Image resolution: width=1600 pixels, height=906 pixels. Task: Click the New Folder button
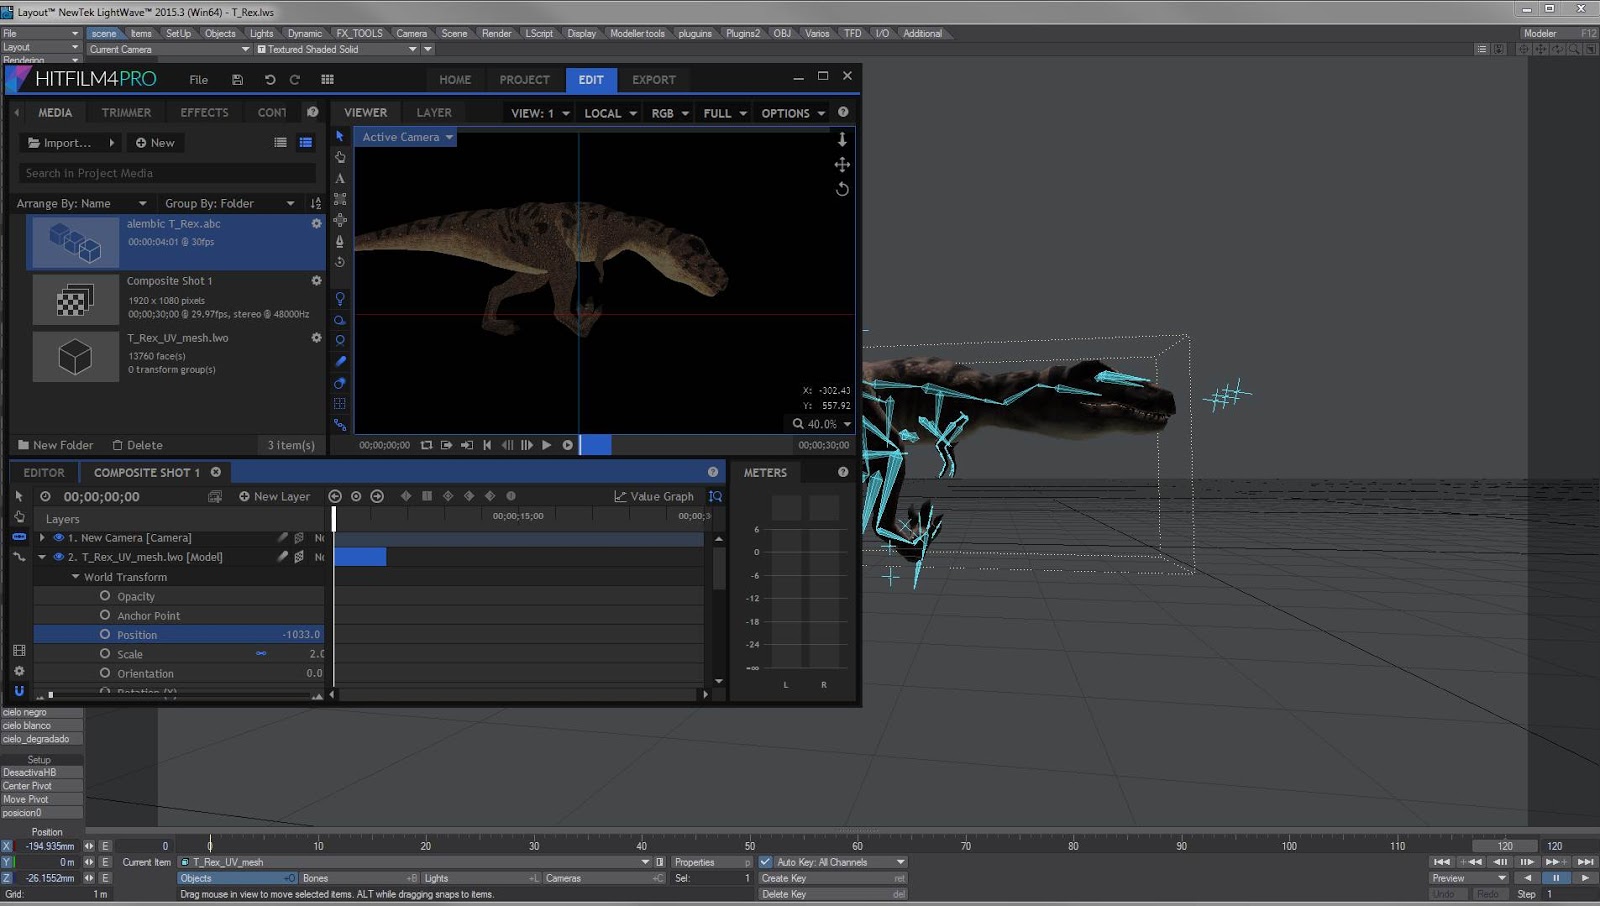pyautogui.click(x=56, y=445)
